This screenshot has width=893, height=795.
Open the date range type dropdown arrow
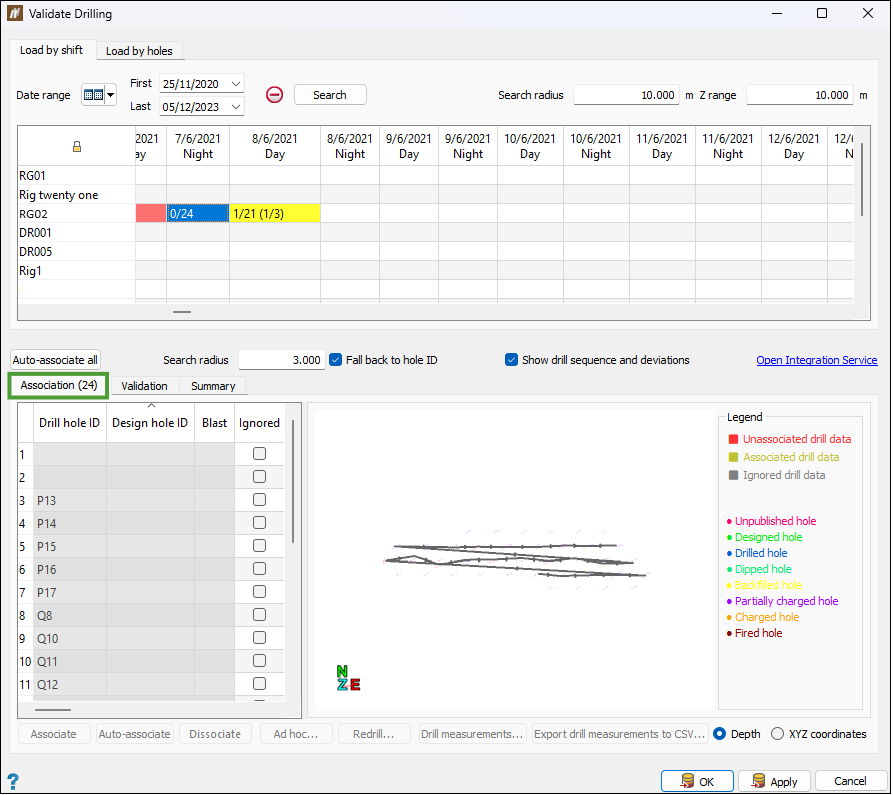tap(111, 95)
